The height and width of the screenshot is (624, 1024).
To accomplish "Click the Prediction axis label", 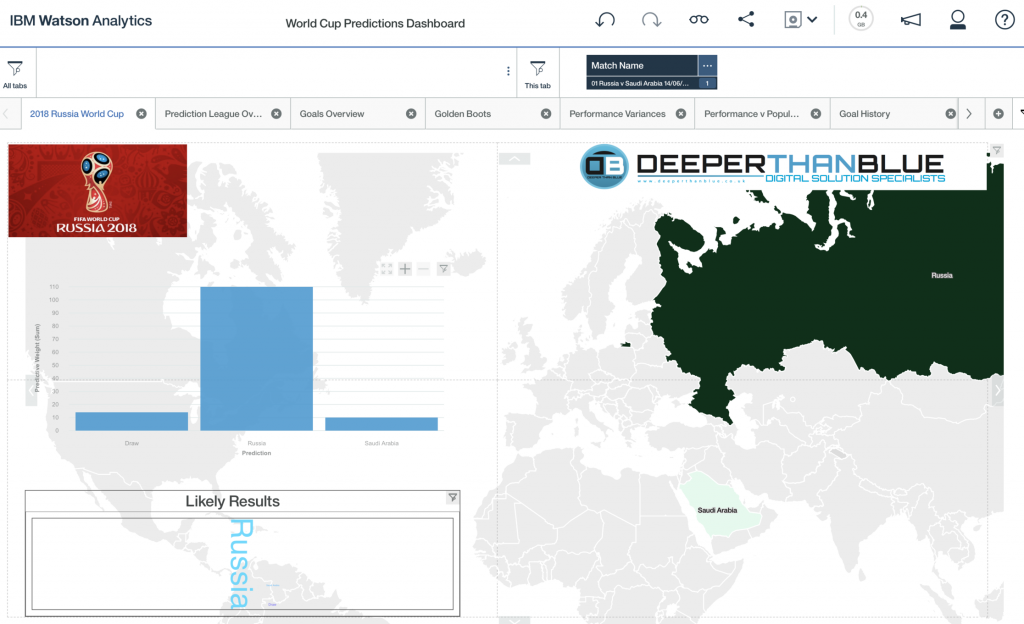I will (256, 453).
